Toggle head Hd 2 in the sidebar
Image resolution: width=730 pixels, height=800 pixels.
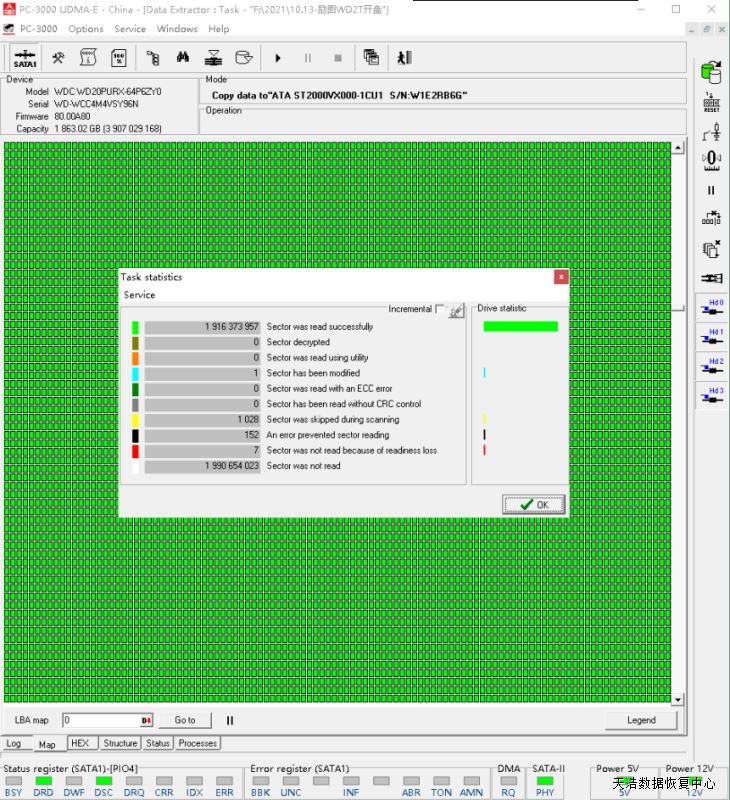tap(711, 367)
